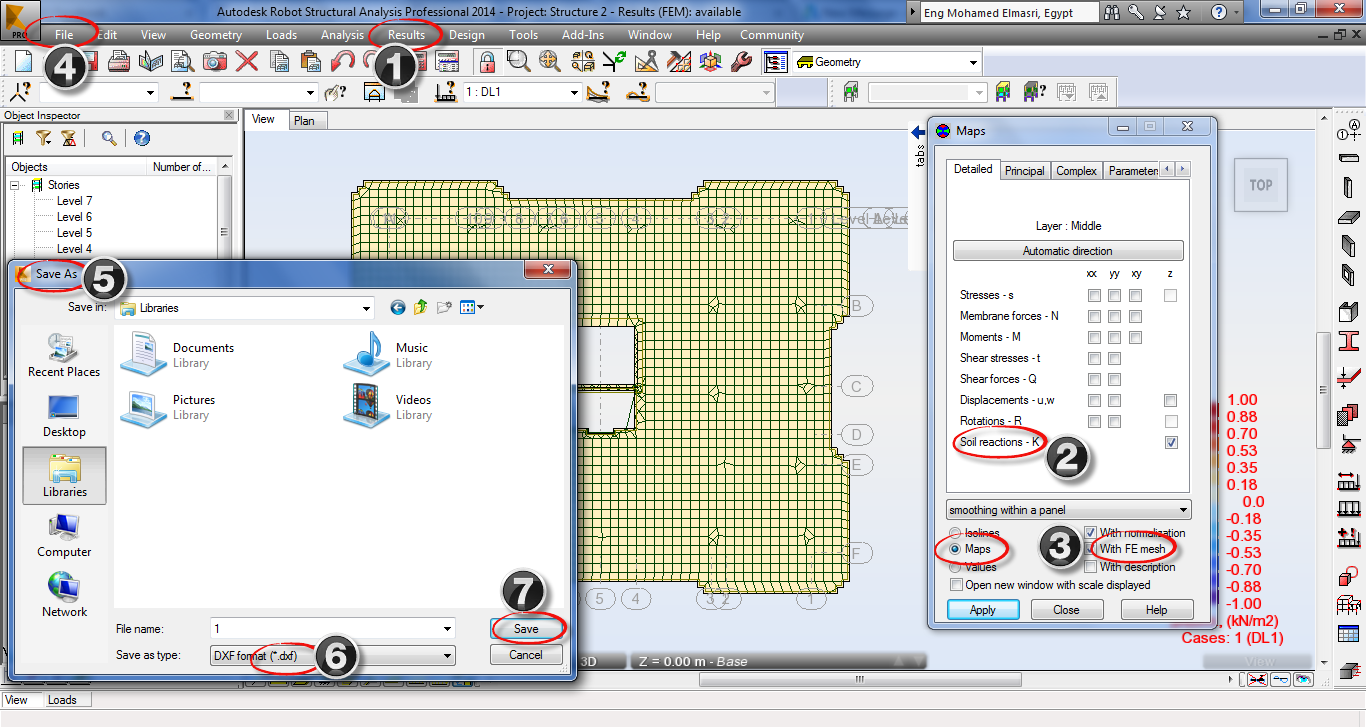
Task: Open Recent Places in Save As sidebar
Action: click(x=64, y=354)
